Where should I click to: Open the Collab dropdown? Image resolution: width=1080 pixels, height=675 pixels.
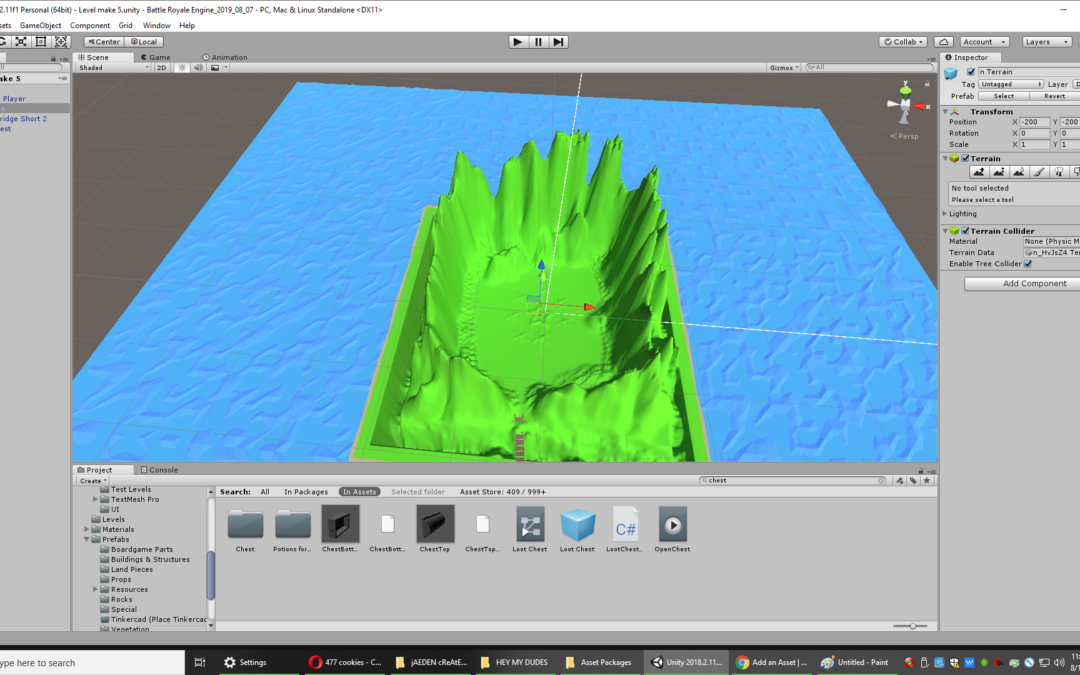pos(903,42)
